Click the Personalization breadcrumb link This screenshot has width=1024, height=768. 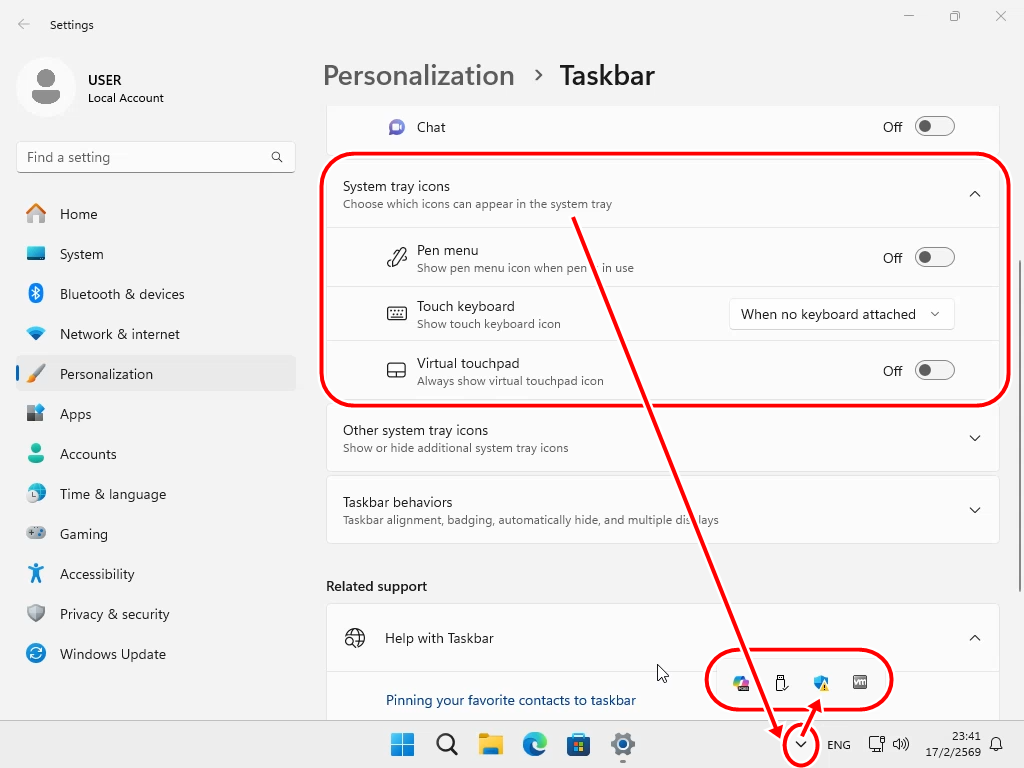(418, 76)
